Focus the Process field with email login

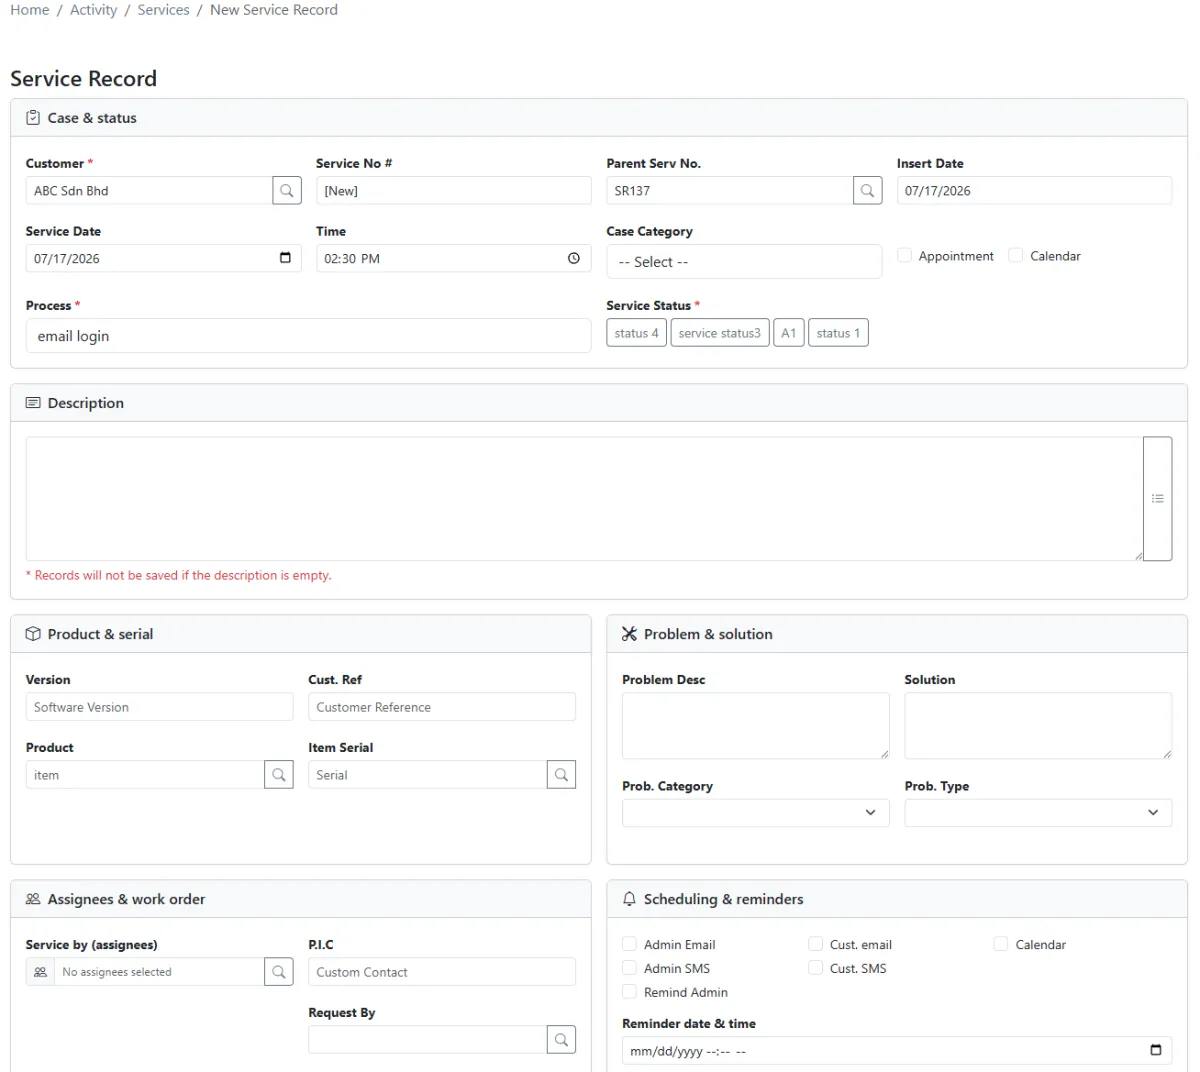tap(308, 336)
